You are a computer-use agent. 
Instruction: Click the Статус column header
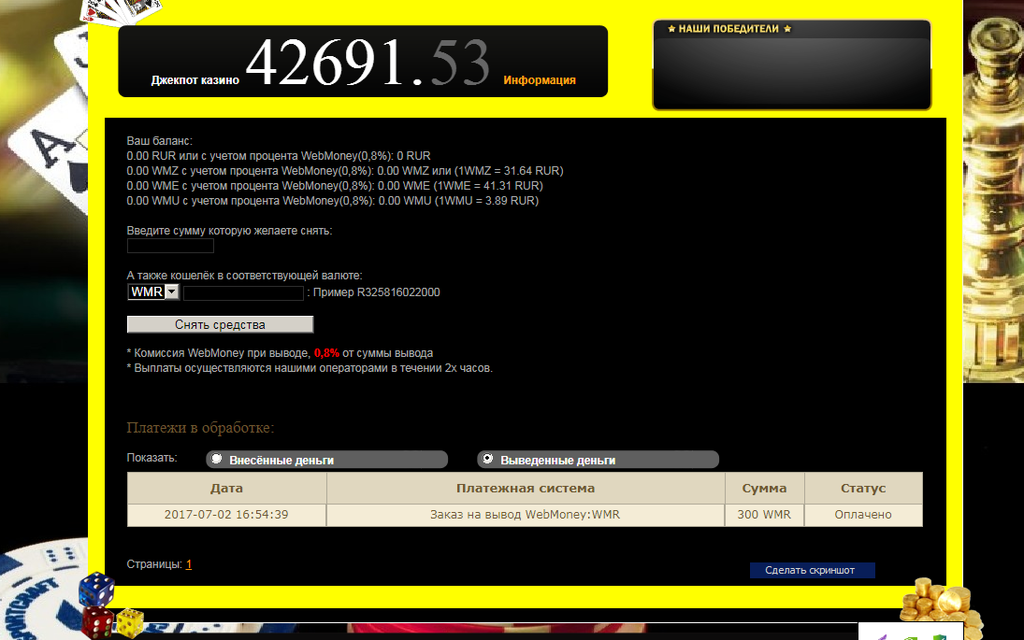click(863, 488)
